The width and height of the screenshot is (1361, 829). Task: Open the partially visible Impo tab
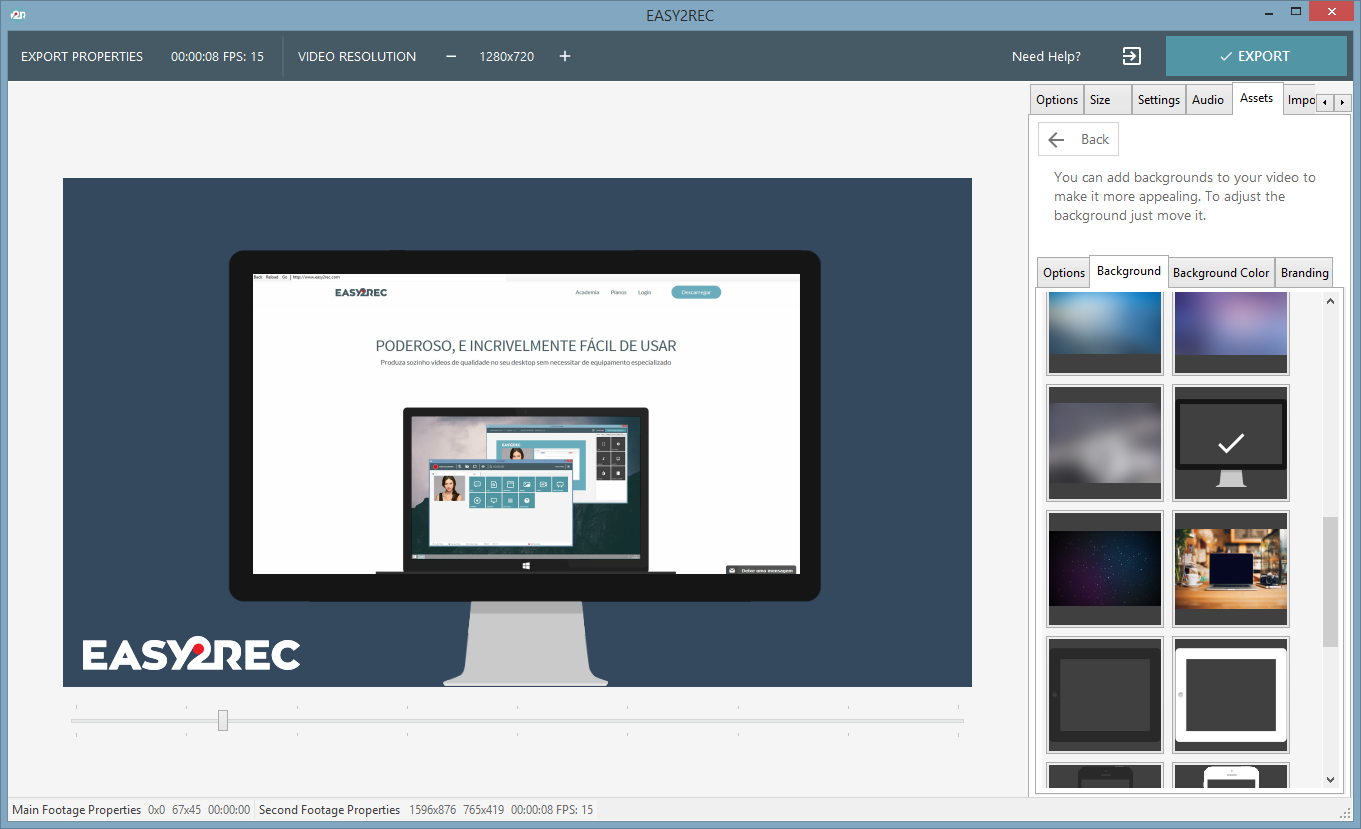1300,100
